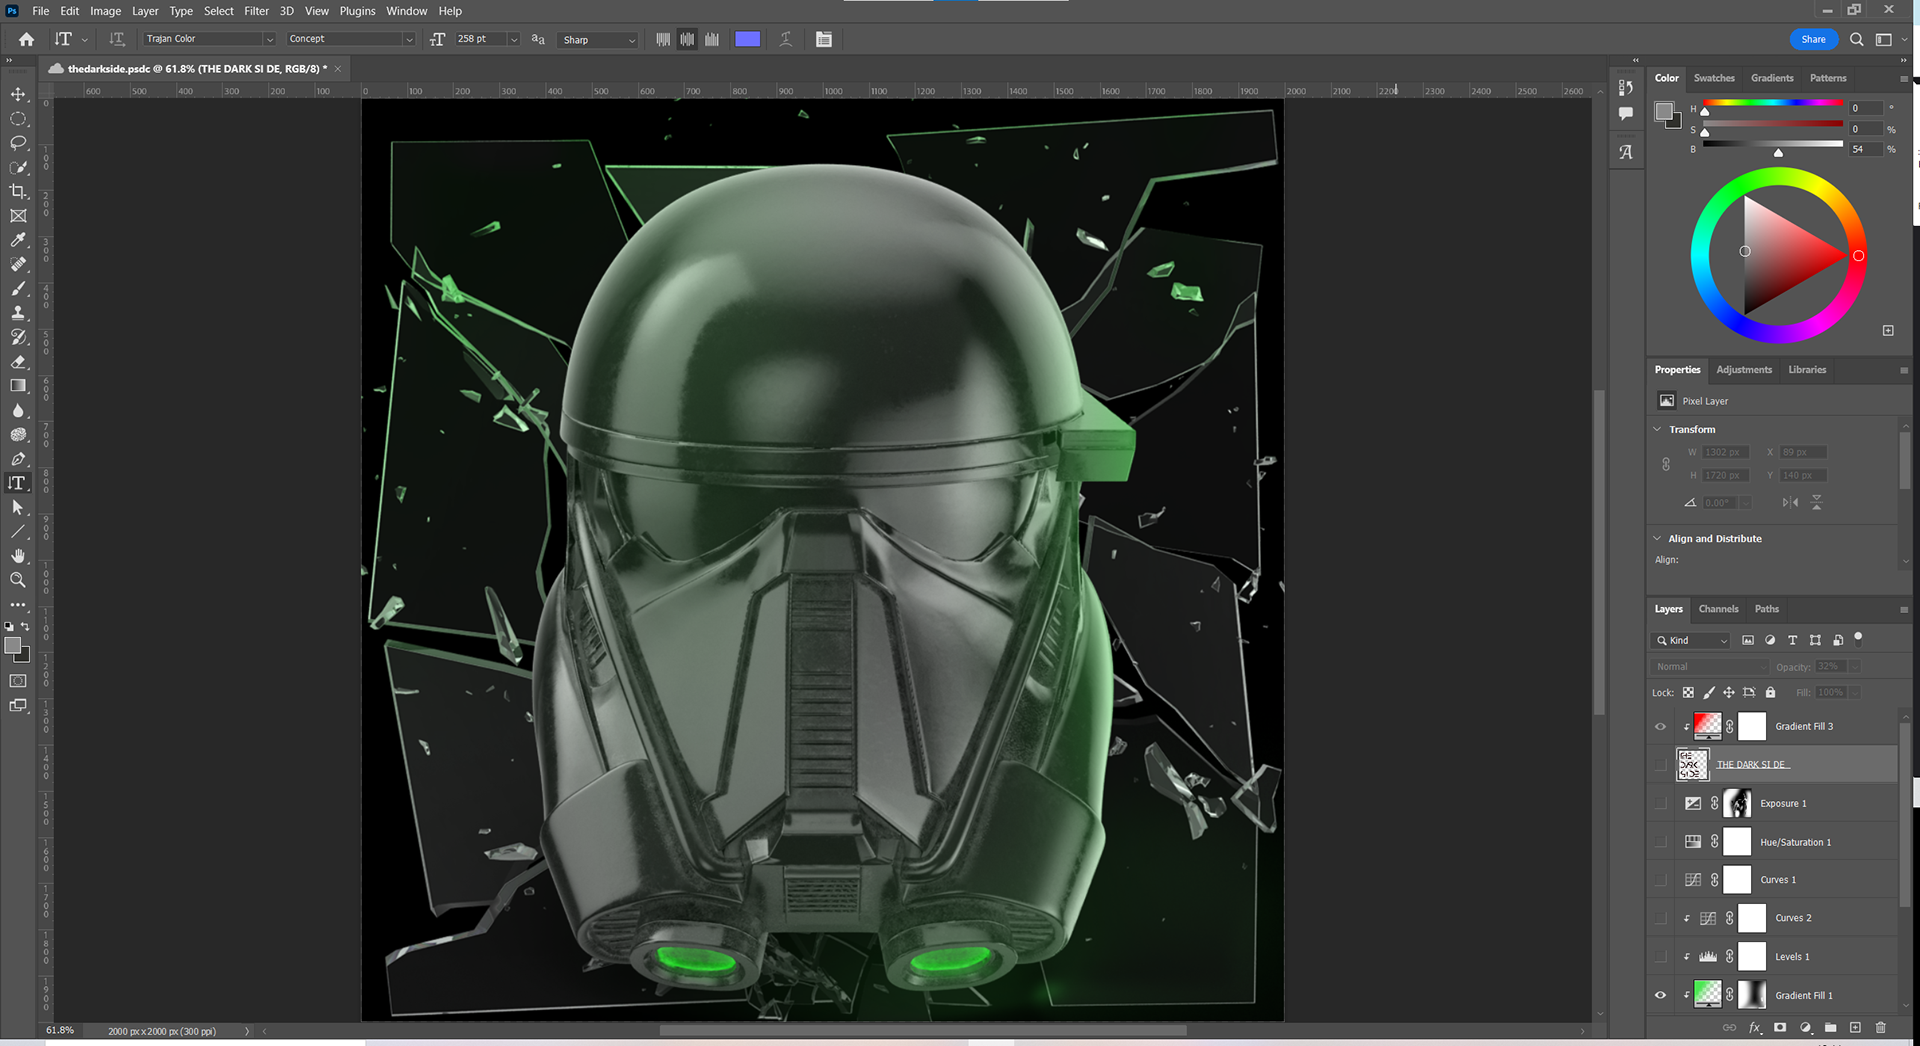1920x1046 pixels.
Task: Hide the Gradient Fill 1 layer
Action: (x=1660, y=995)
